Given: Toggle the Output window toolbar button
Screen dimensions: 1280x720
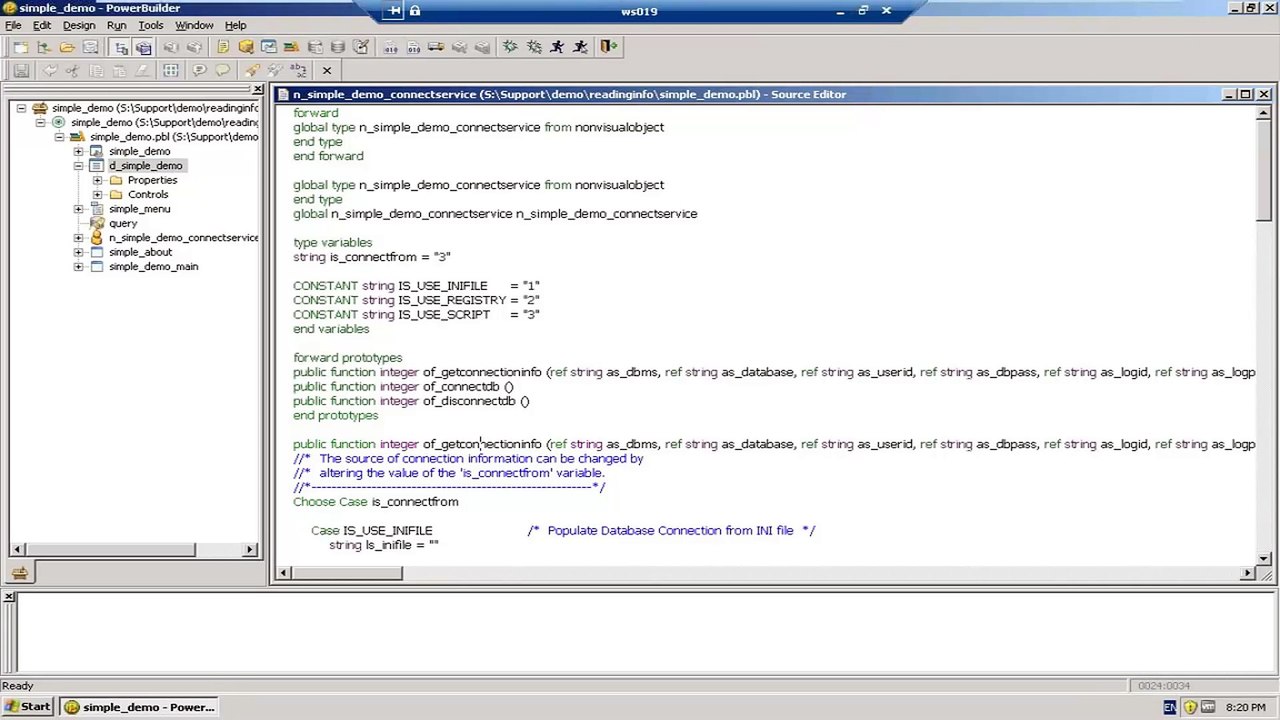Looking at the screenshot, I should [143, 47].
